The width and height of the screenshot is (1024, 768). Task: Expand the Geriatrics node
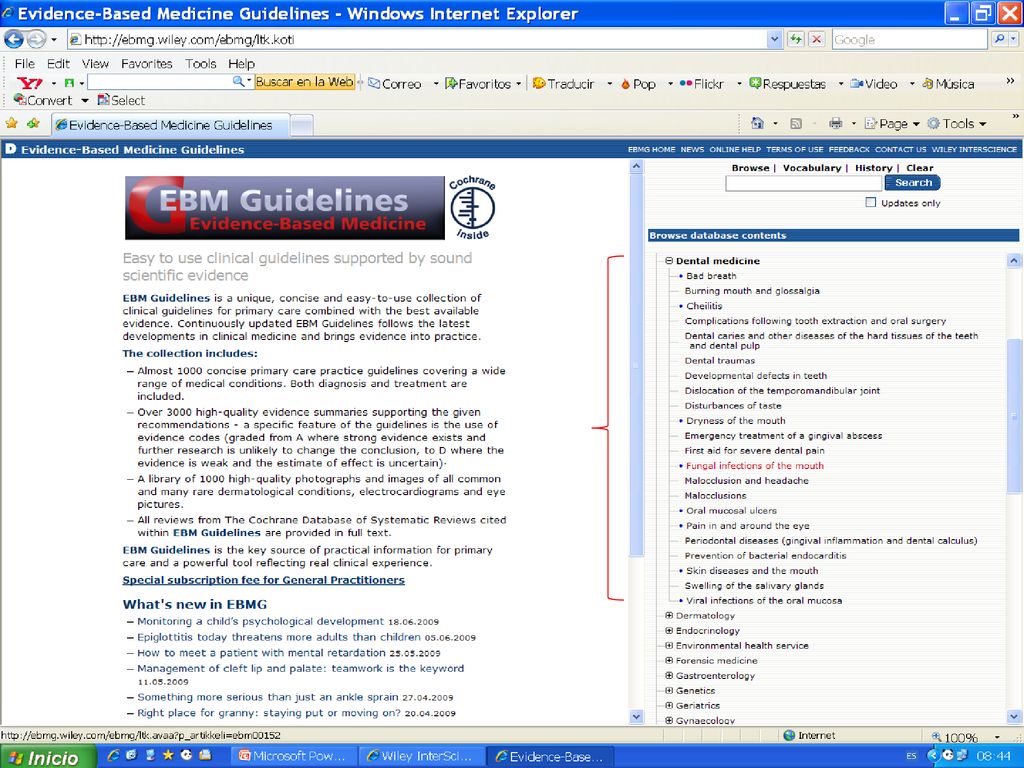coord(669,705)
